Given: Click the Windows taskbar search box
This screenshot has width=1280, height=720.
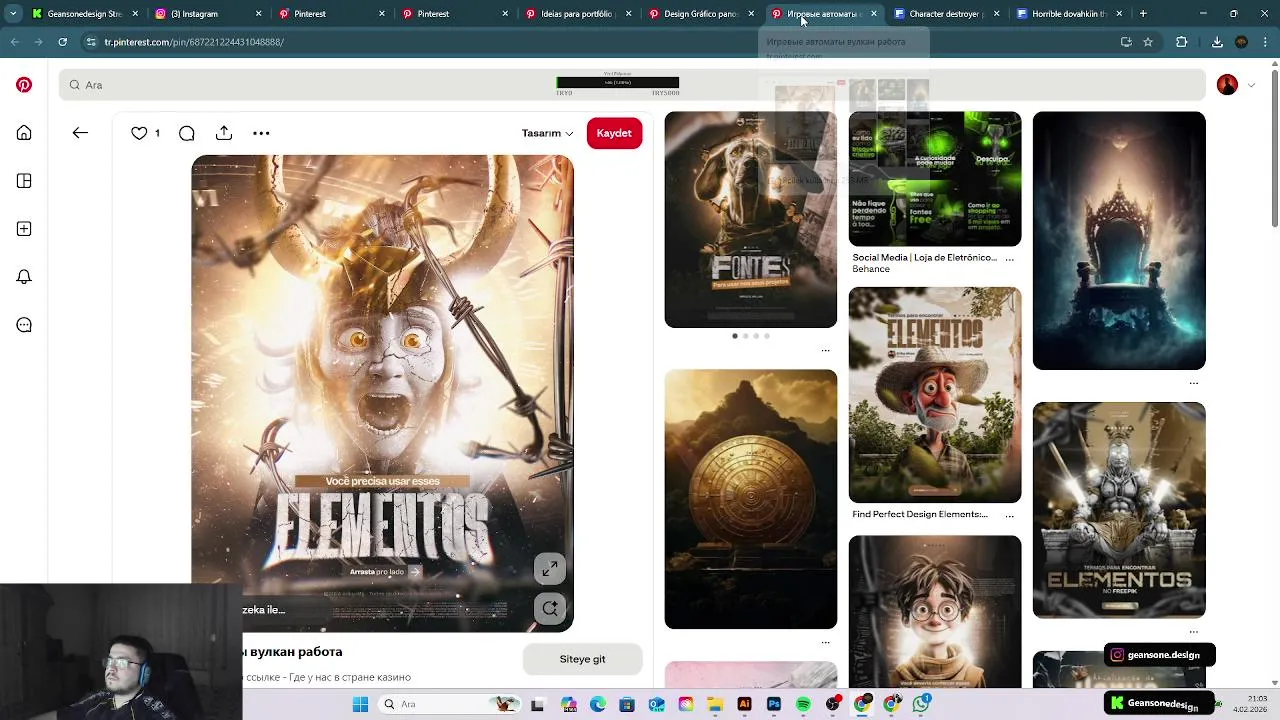Looking at the screenshot, I should 450,704.
